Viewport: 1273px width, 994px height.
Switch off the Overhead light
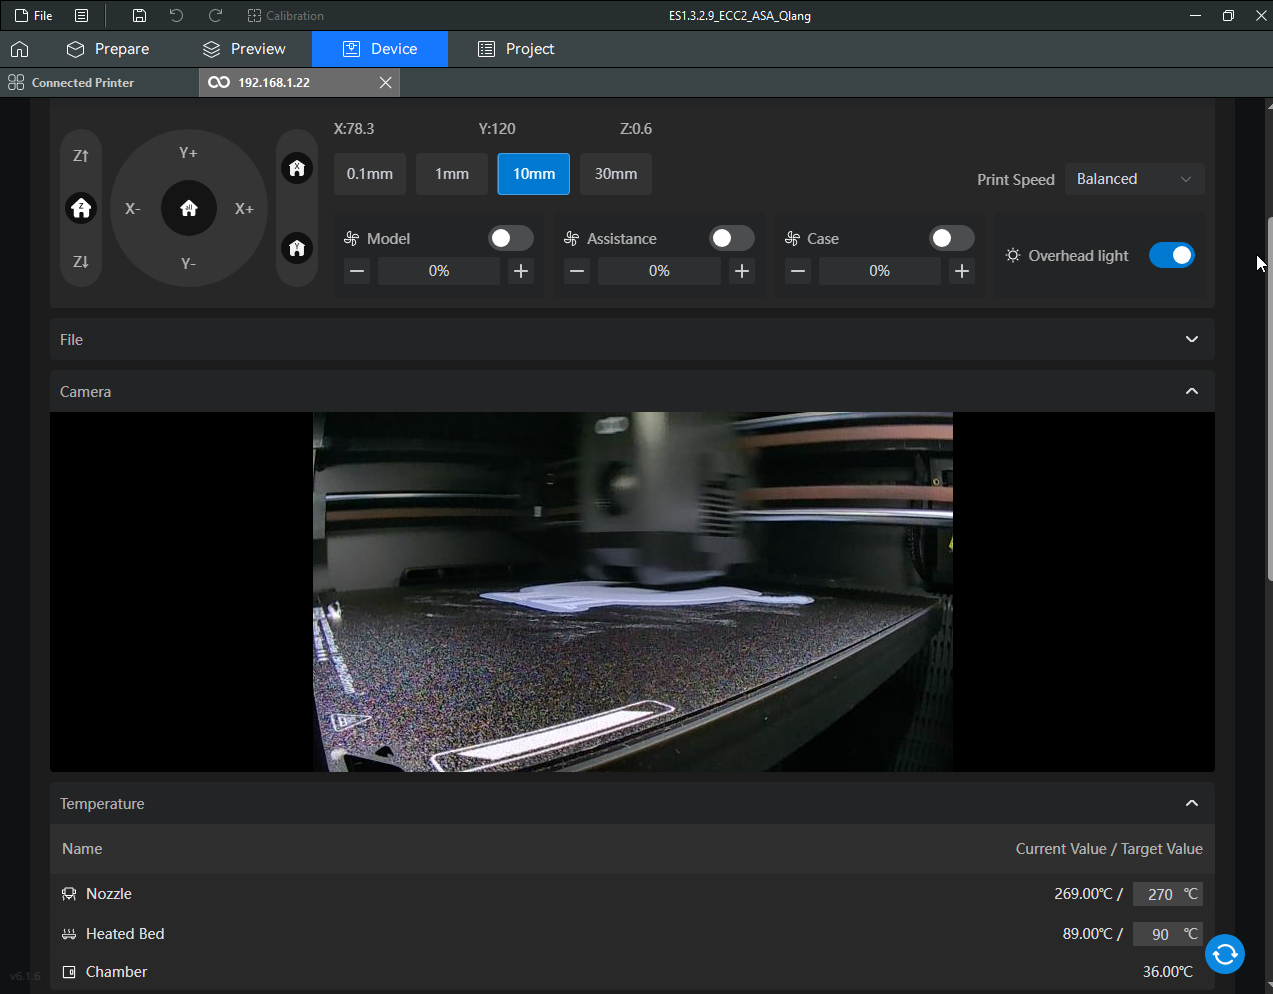(x=1171, y=255)
